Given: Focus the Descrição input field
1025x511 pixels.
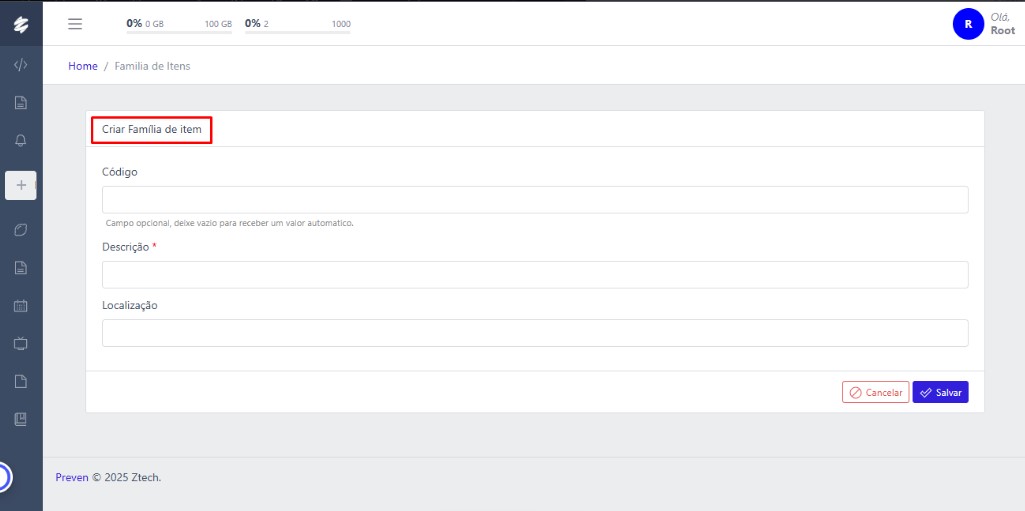Looking at the screenshot, I should coord(535,275).
